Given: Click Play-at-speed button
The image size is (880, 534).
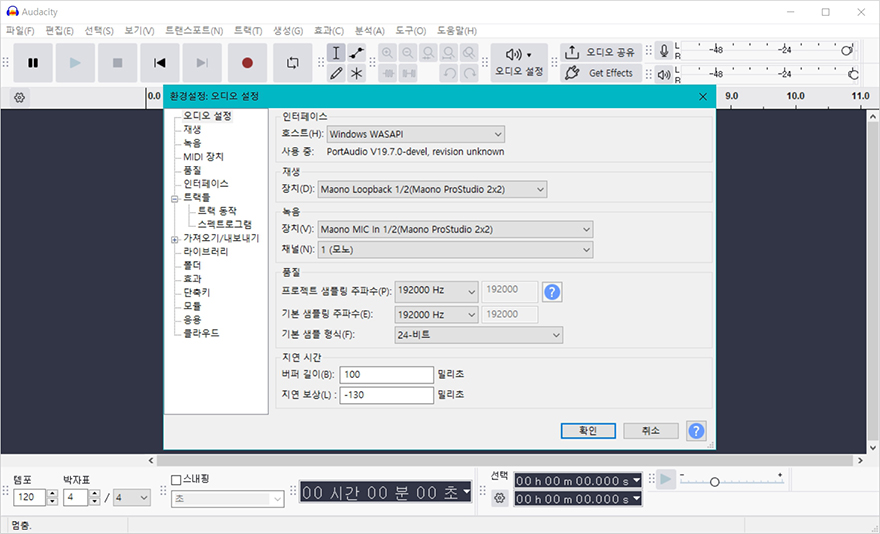Looking at the screenshot, I should (x=666, y=480).
